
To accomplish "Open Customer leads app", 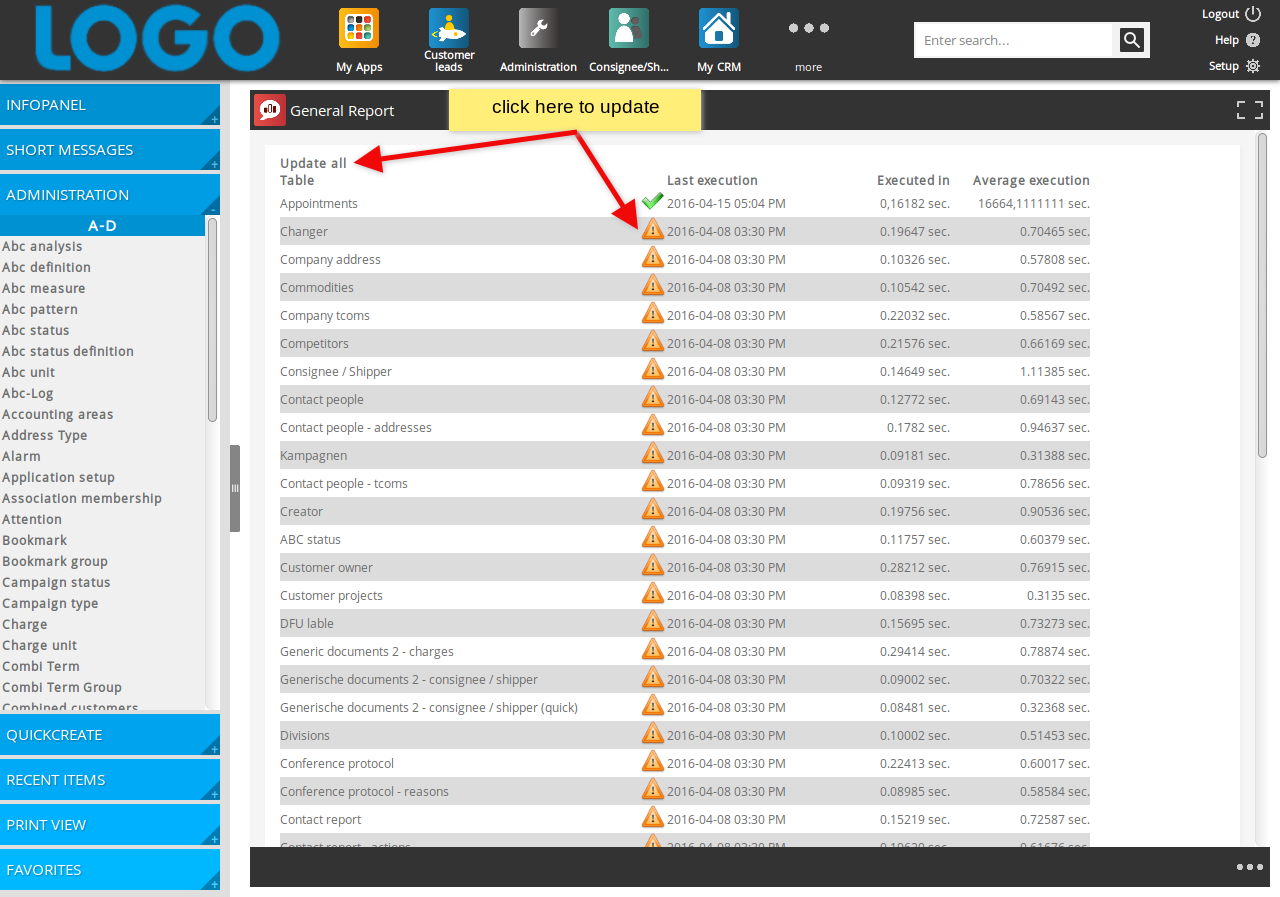I will click(x=449, y=29).
